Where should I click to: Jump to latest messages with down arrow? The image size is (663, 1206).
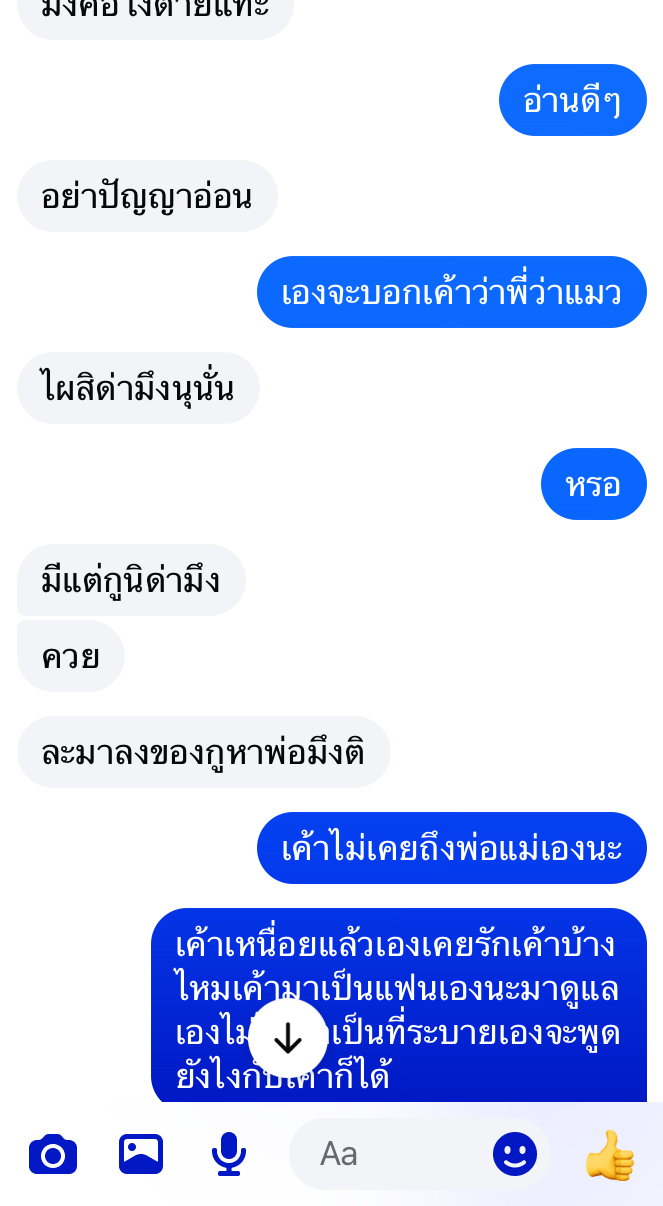click(x=288, y=1040)
